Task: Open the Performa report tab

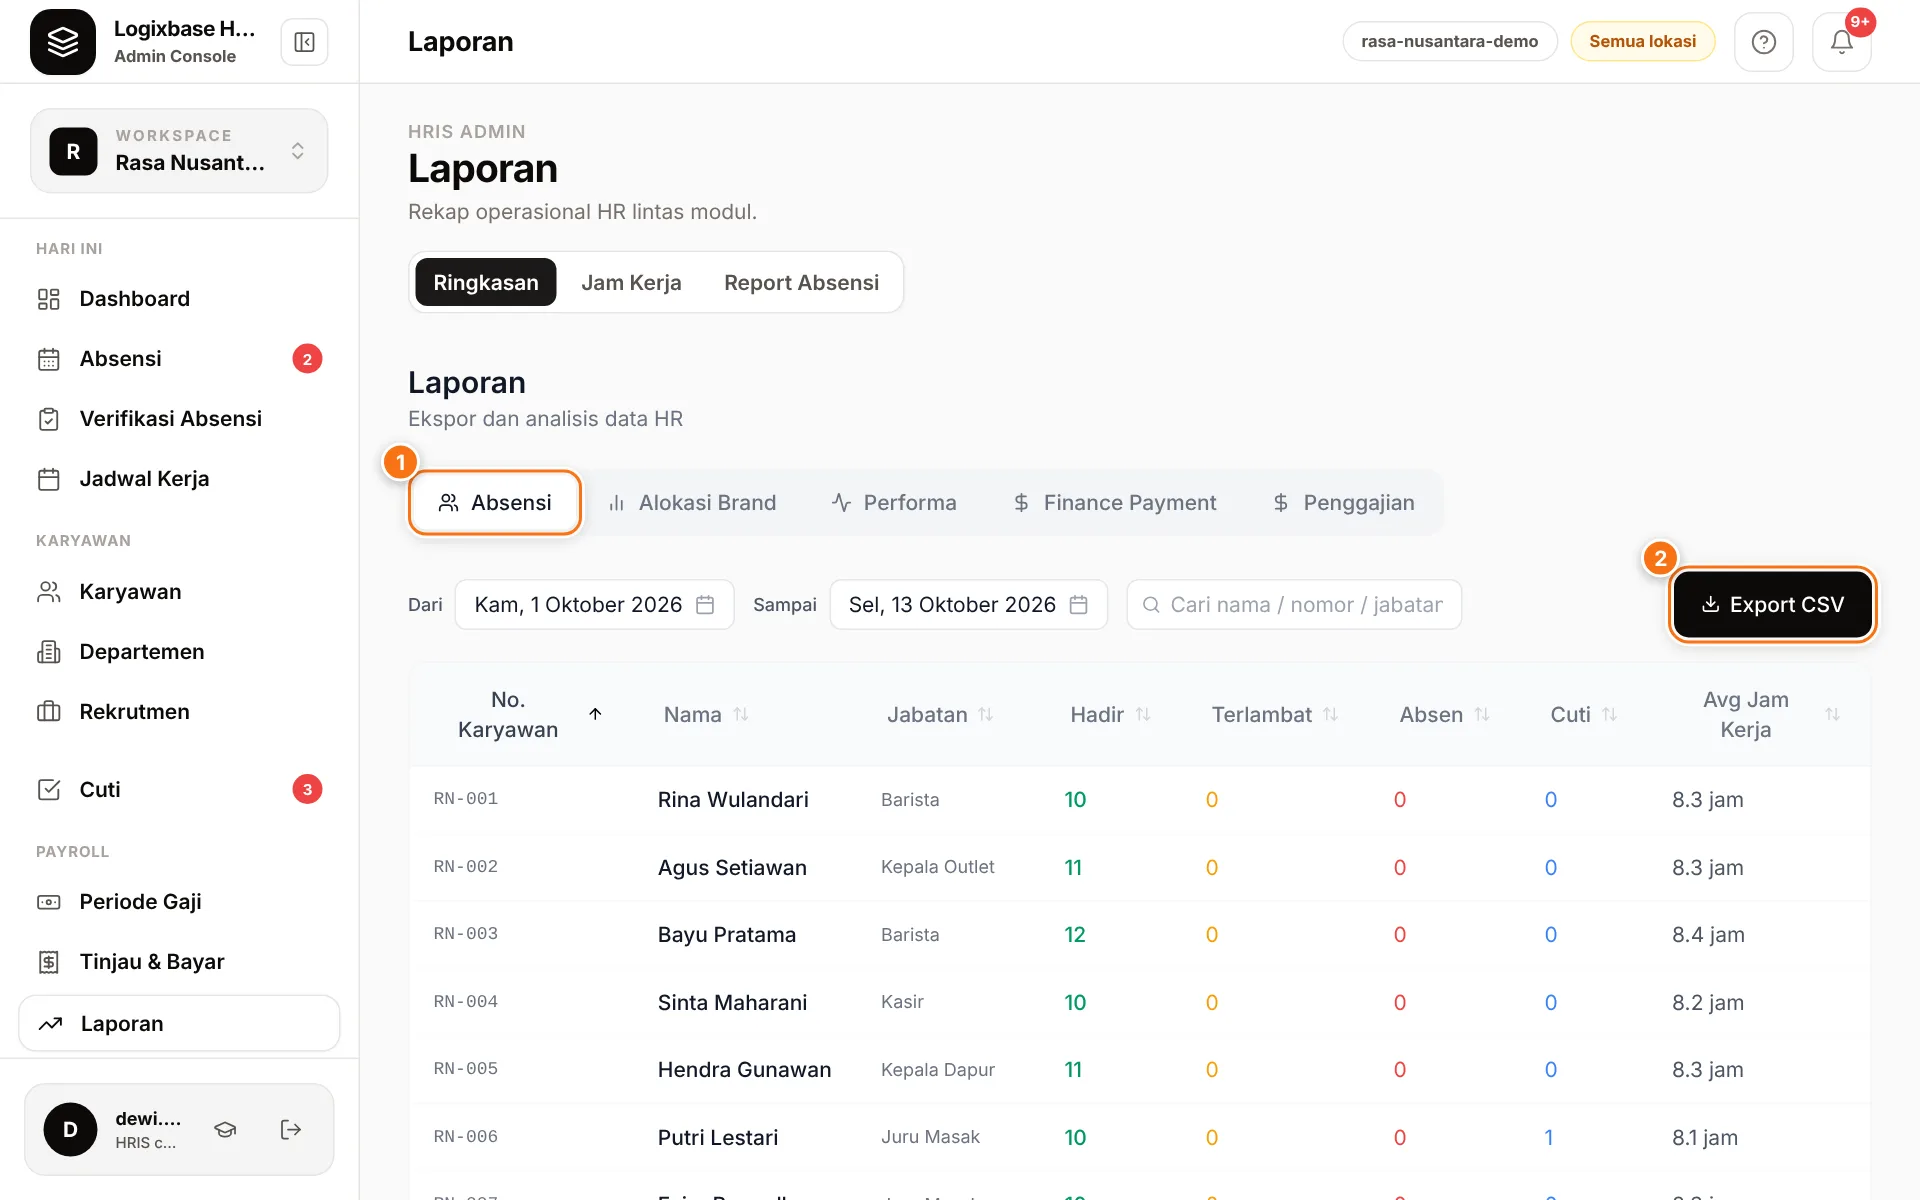Action: (x=894, y=503)
